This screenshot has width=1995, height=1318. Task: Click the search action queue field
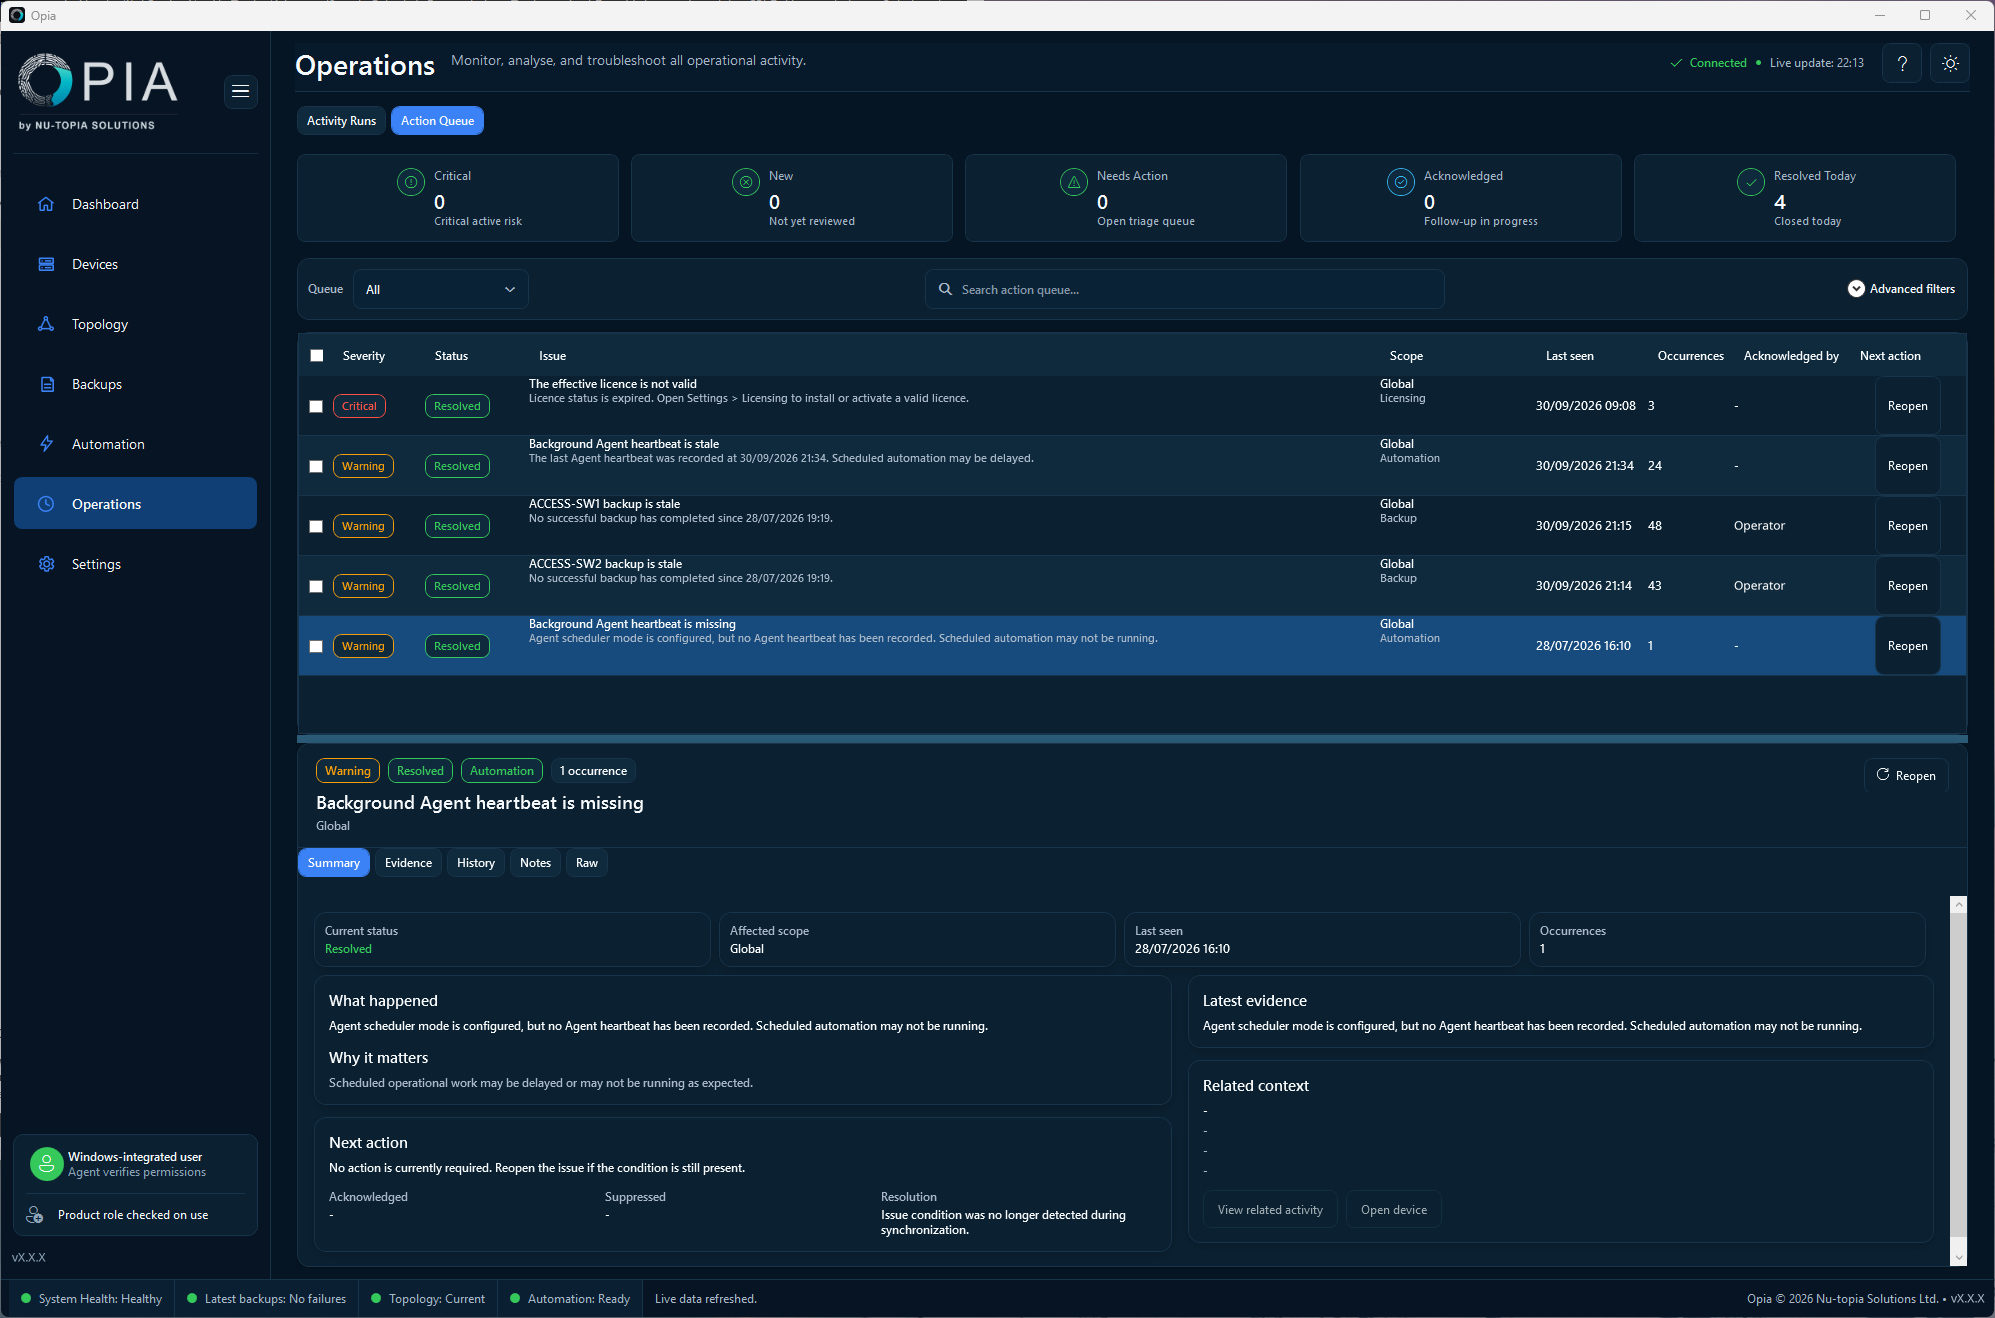[x=1185, y=289]
